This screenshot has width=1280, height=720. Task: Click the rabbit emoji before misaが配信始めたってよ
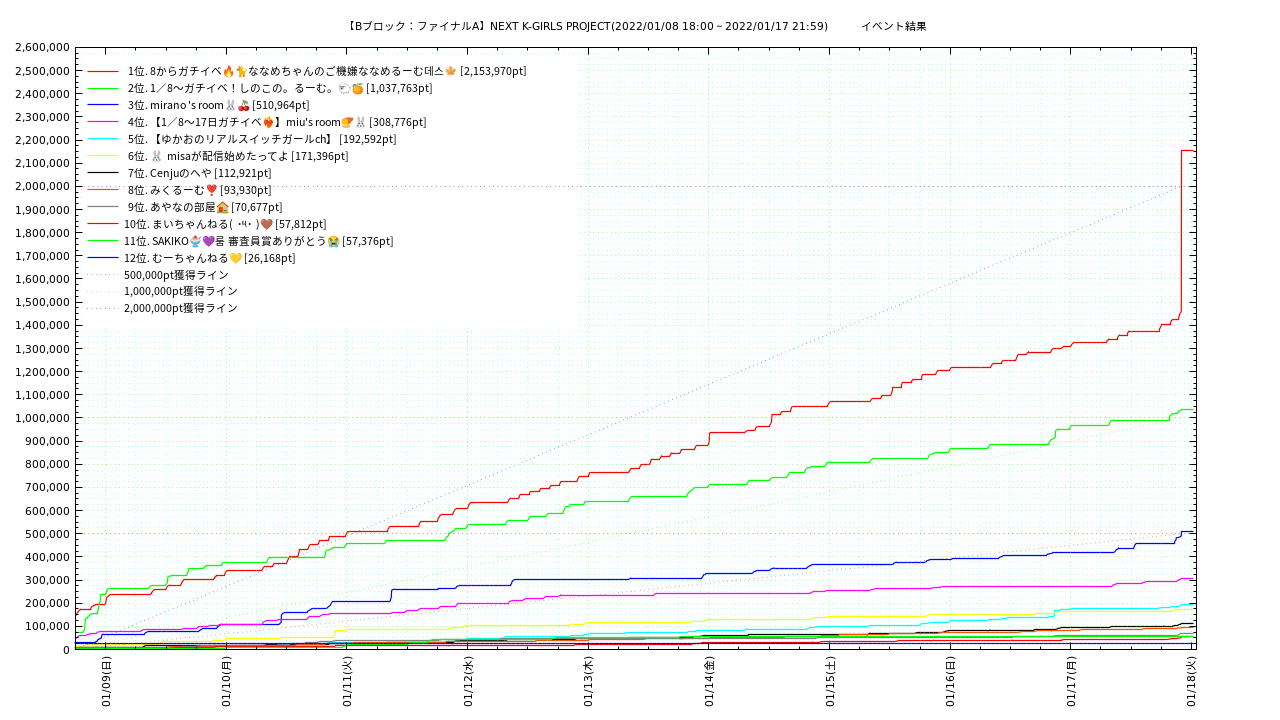[156, 156]
